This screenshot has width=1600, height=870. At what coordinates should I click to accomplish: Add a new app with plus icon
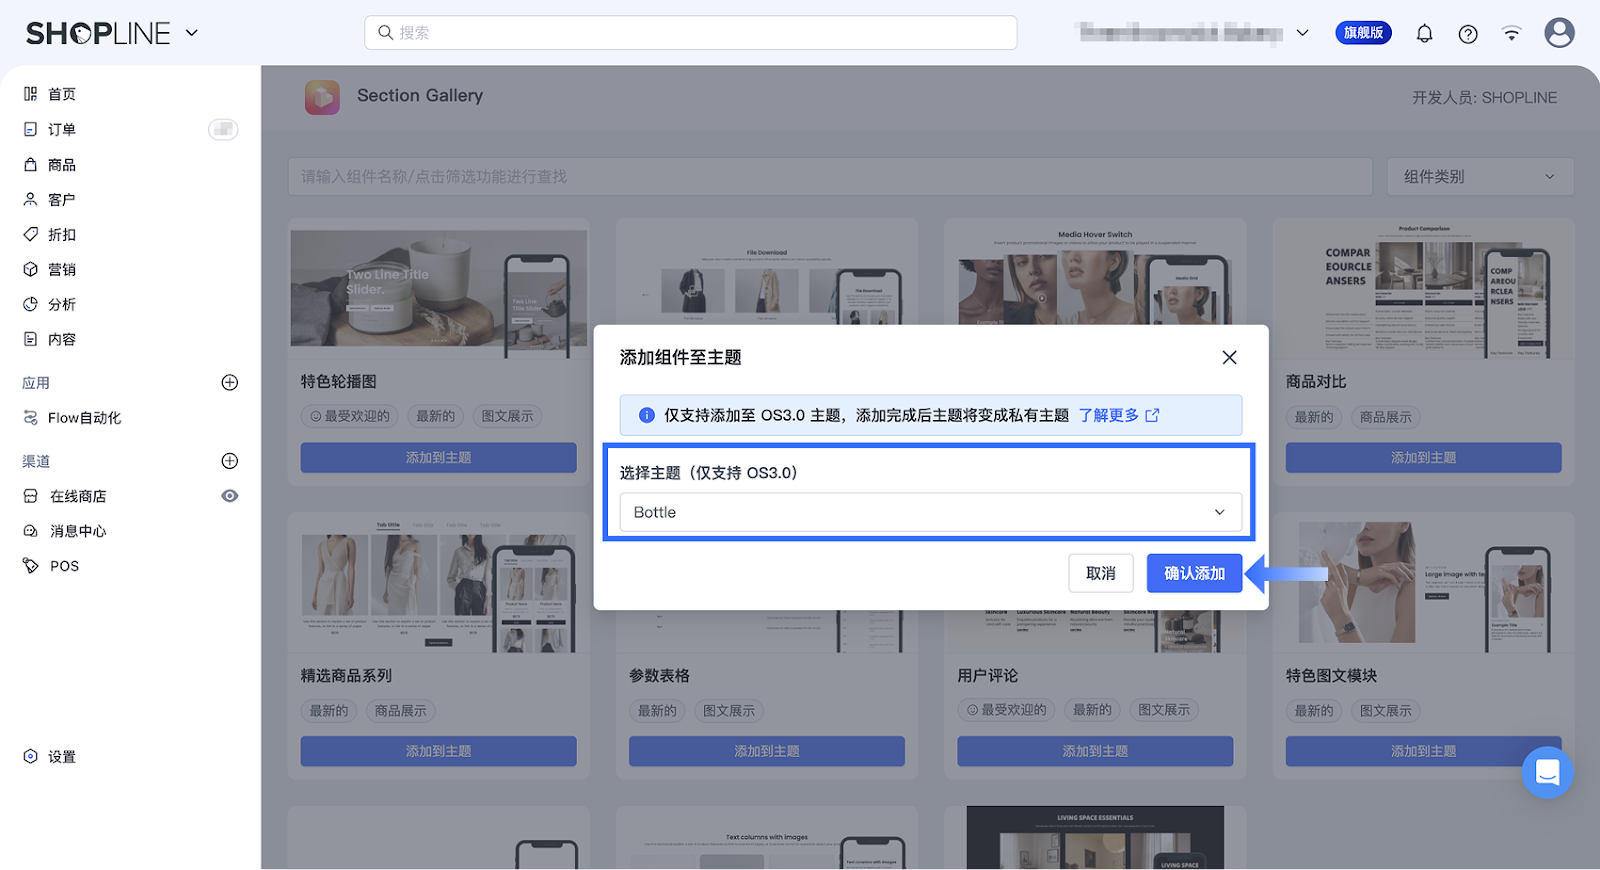[230, 382]
